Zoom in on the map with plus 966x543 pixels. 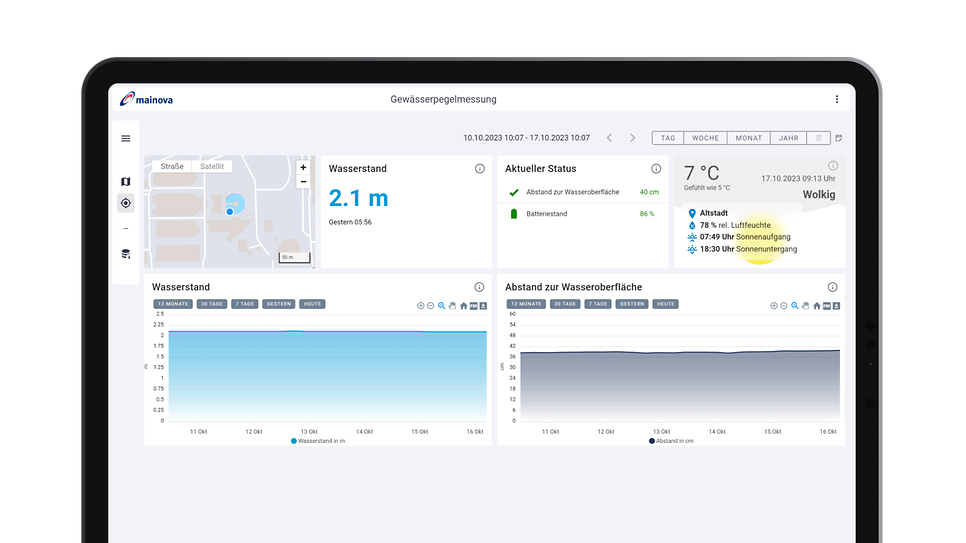pyautogui.click(x=303, y=168)
